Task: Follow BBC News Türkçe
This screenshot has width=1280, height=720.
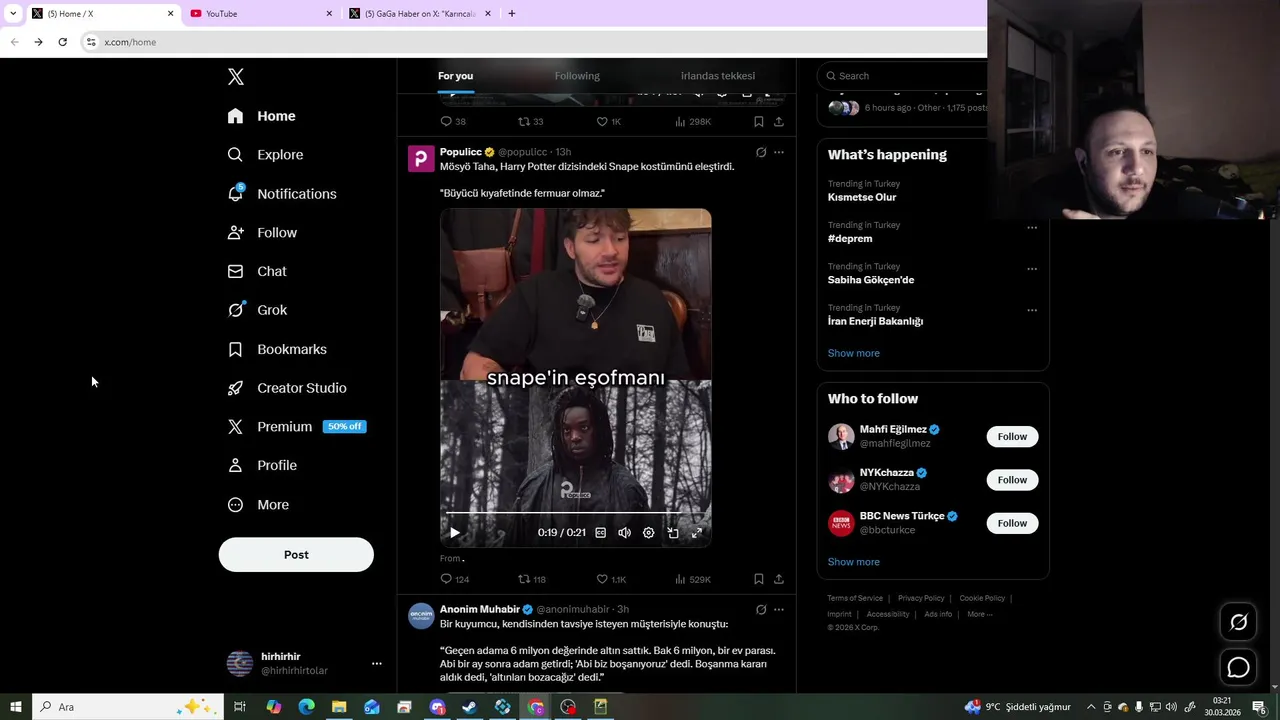Action: (1012, 523)
